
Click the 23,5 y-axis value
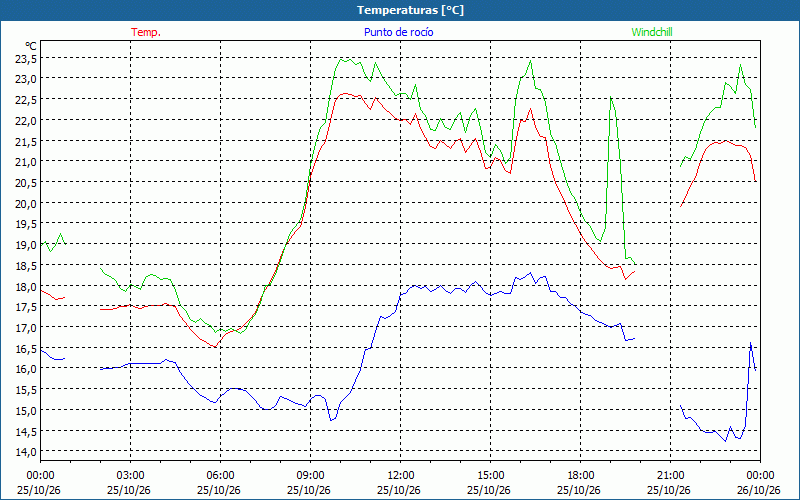[26, 59]
